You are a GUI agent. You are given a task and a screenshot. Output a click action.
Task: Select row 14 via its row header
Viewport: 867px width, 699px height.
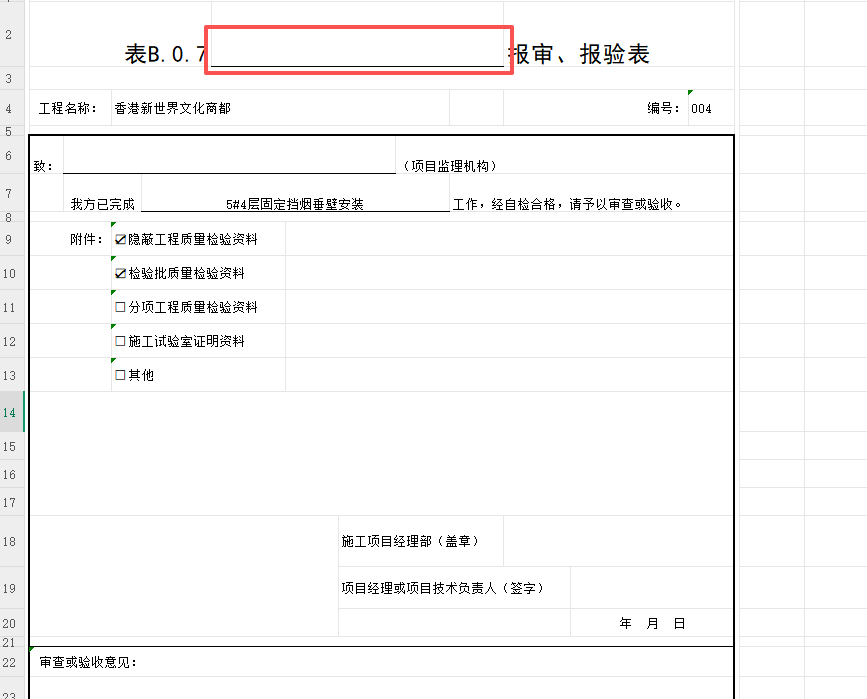click(x=9, y=413)
